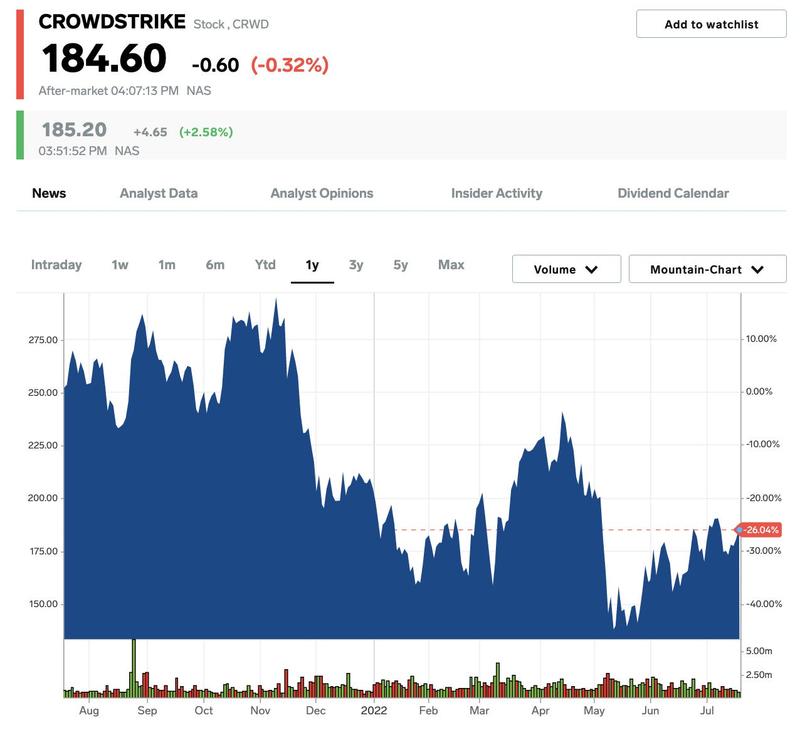800x744 pixels.
Task: Open the News tab
Action: [49, 193]
